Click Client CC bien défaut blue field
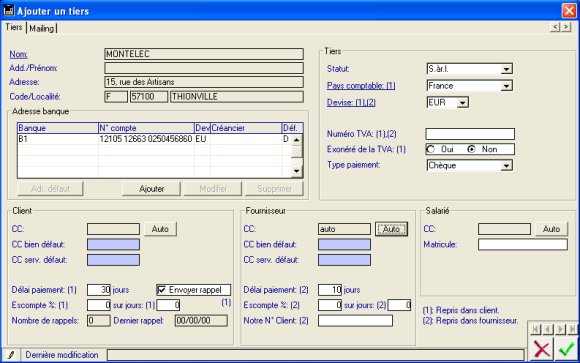The image size is (580, 363). coord(113,244)
